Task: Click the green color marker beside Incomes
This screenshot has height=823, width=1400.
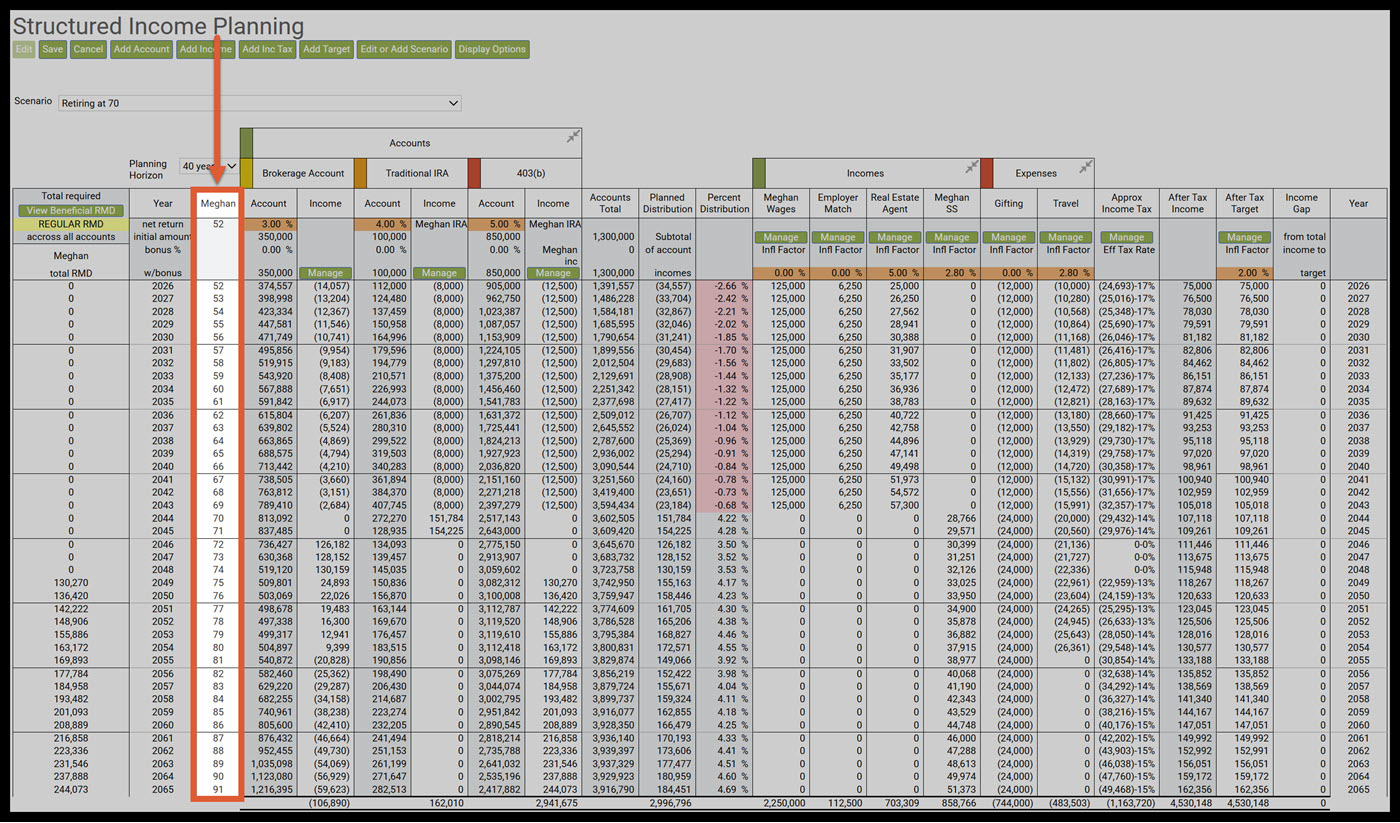Action: coord(759,173)
